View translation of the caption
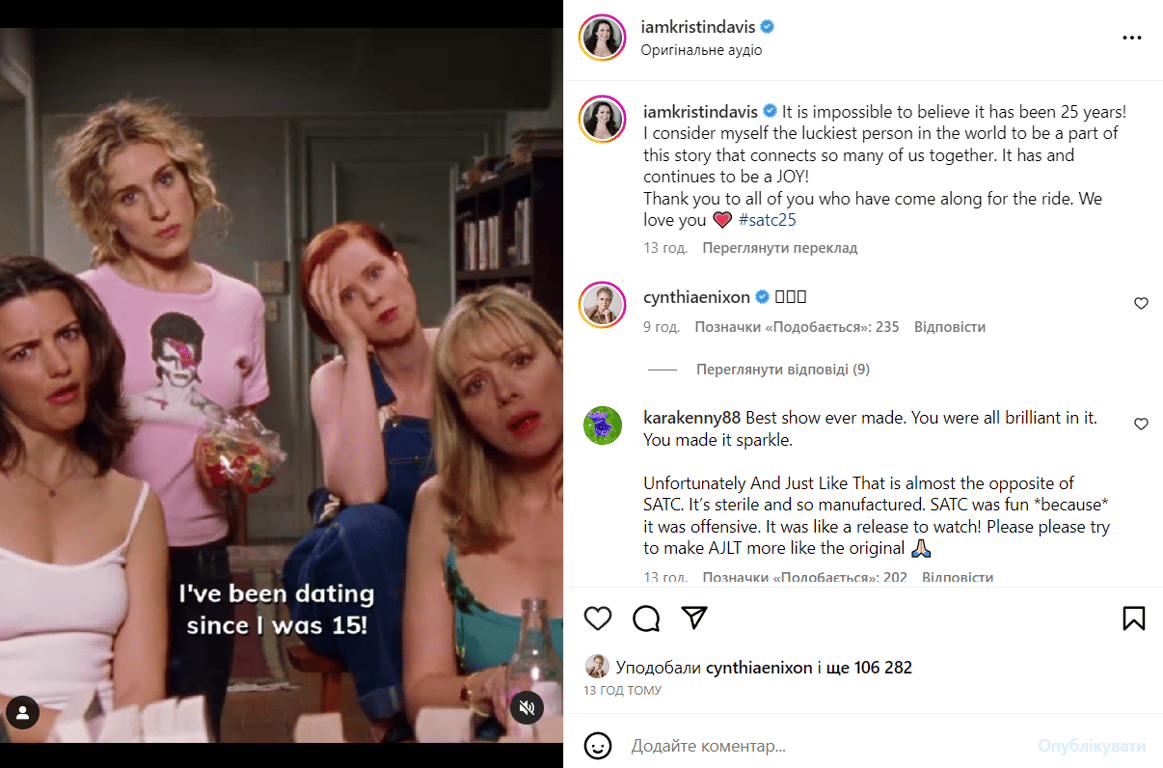This screenshot has height=768, width=1163. click(x=780, y=248)
